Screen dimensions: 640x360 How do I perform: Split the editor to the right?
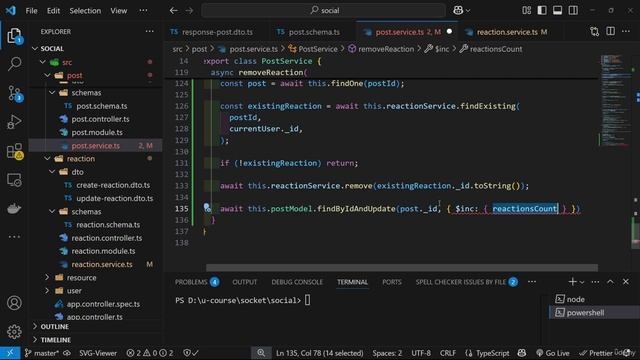click(610, 32)
